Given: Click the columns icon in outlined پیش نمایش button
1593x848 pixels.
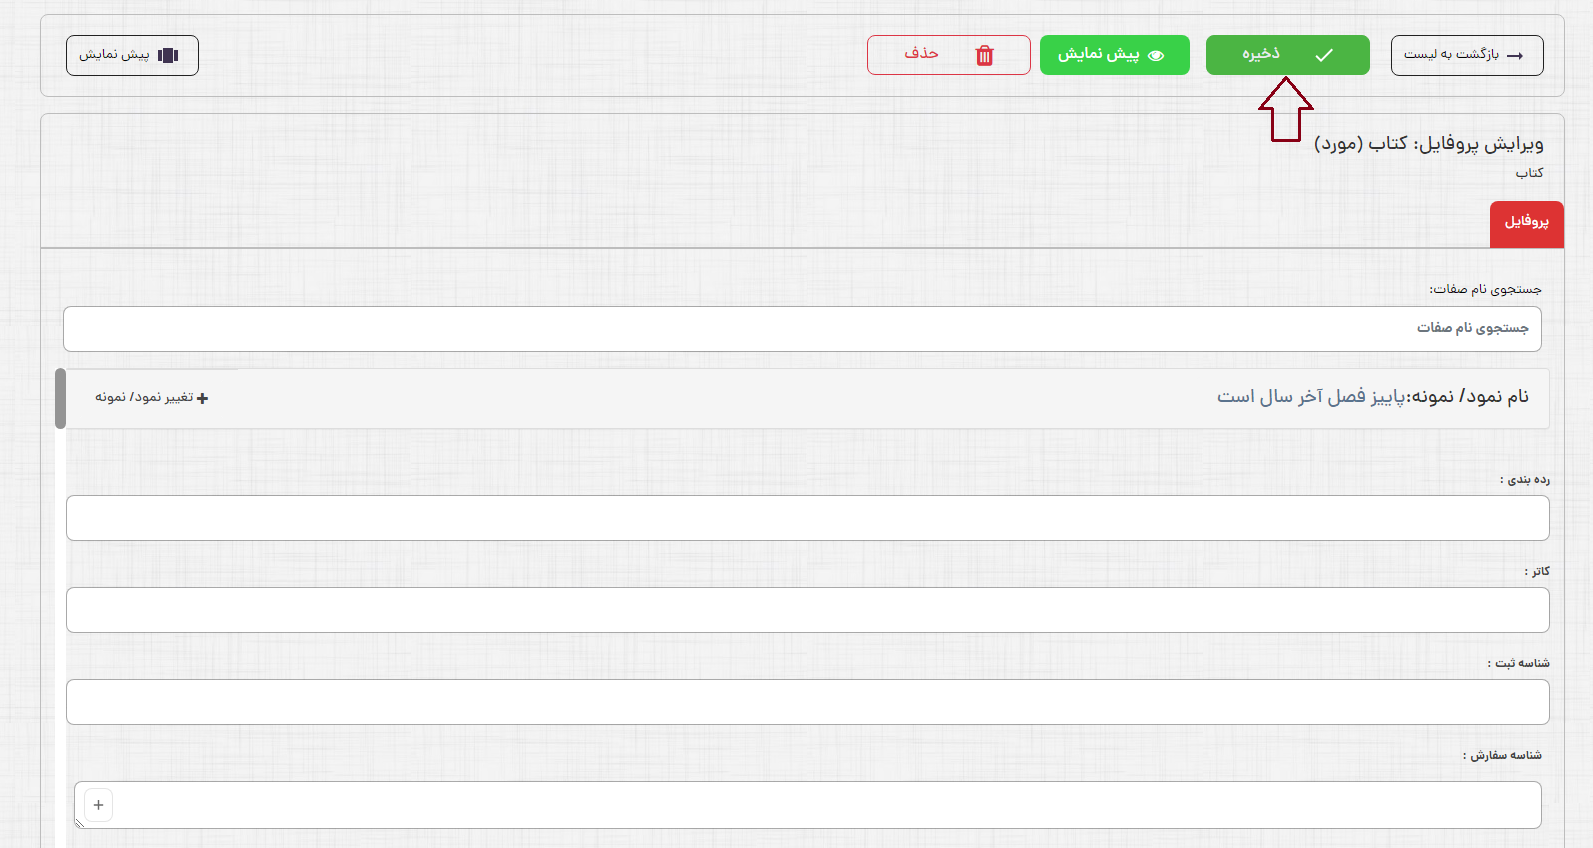Looking at the screenshot, I should pyautogui.click(x=168, y=56).
